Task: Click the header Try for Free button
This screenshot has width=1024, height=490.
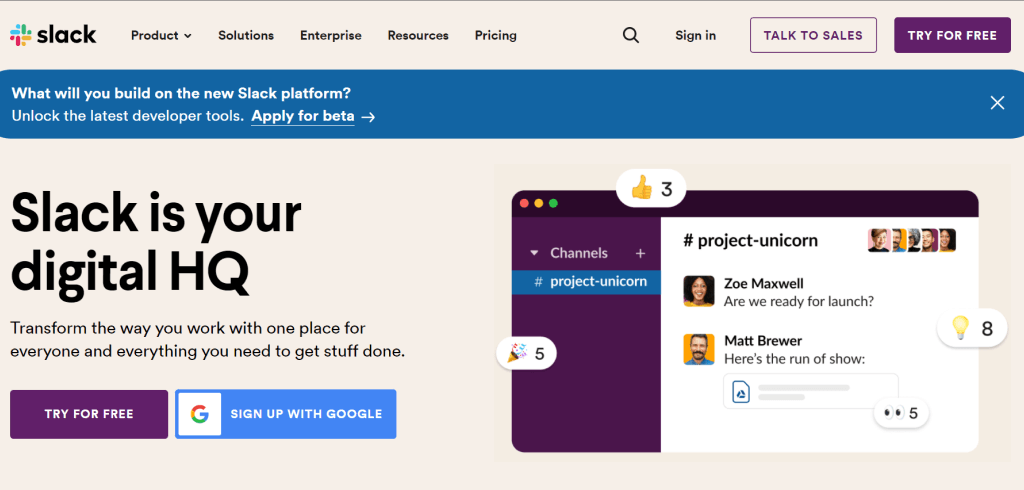Action: 952,35
